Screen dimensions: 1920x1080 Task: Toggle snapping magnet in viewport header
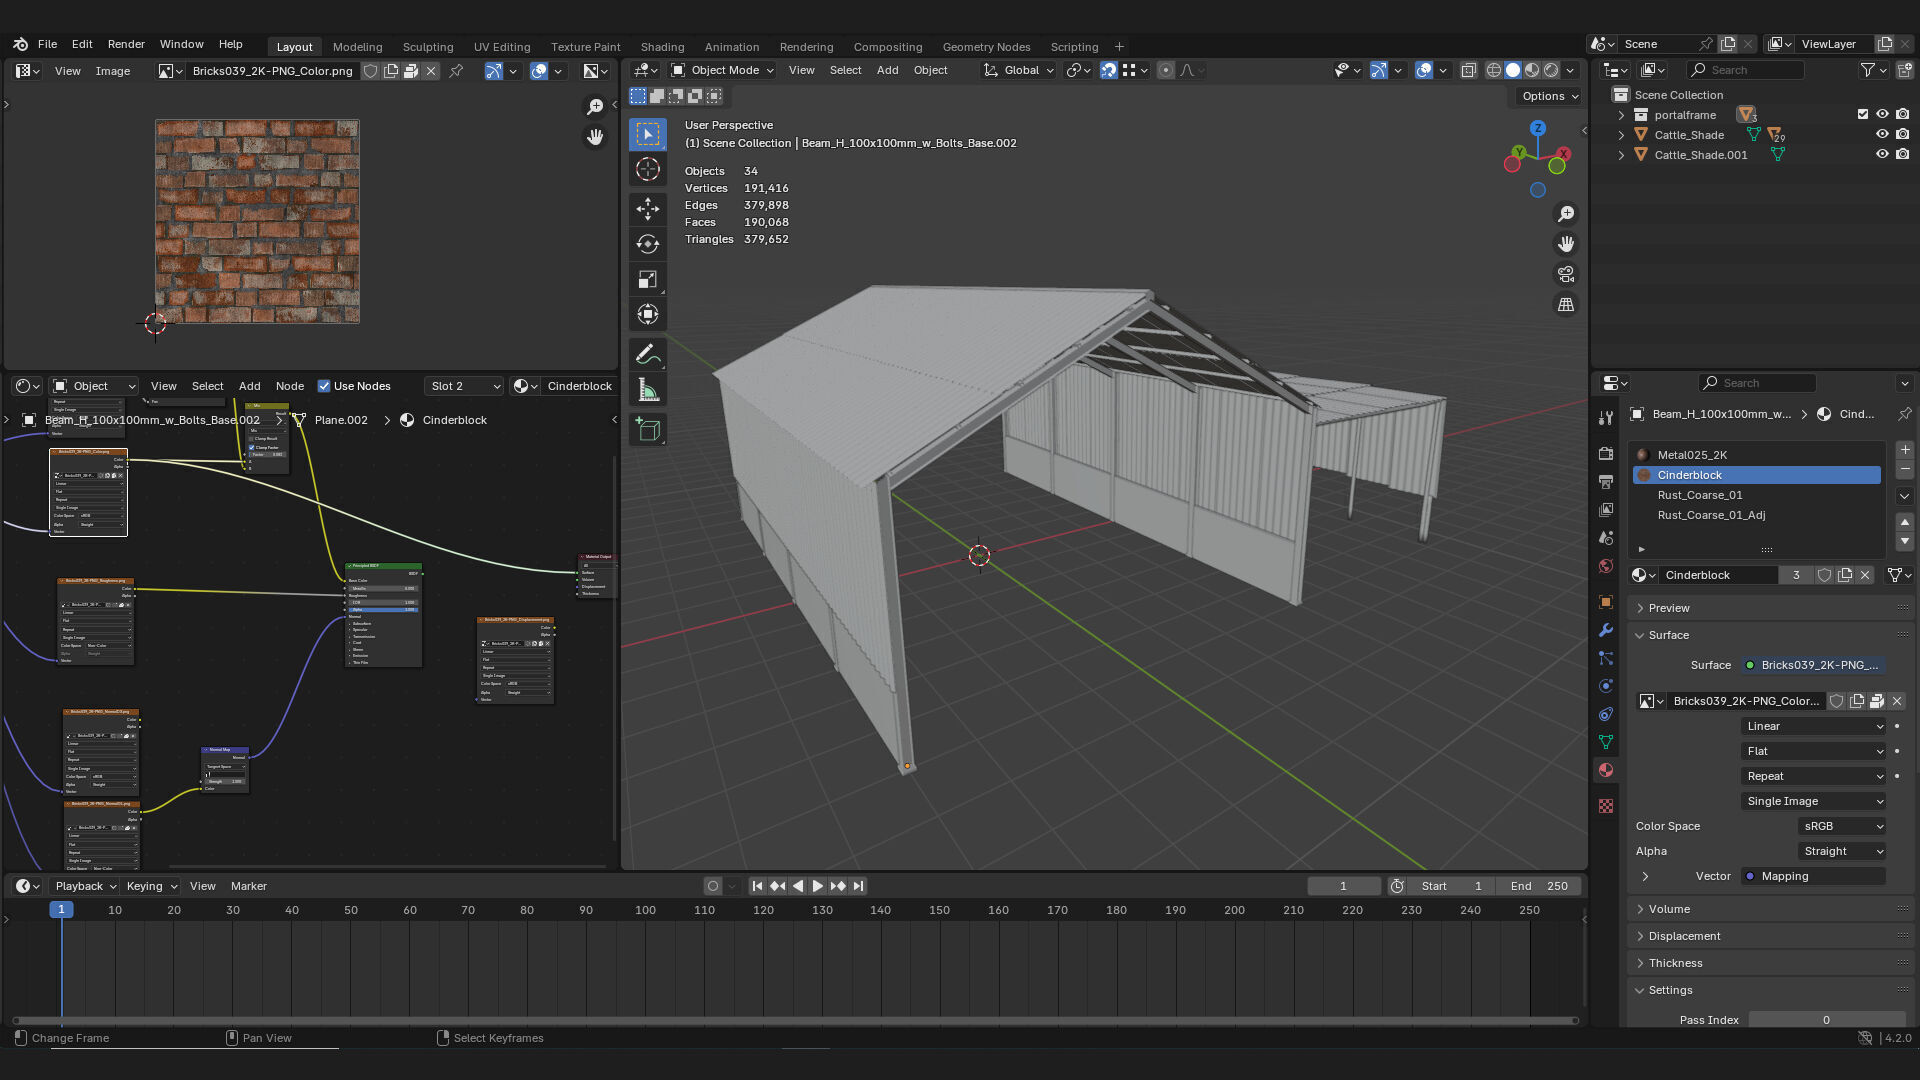(1108, 70)
